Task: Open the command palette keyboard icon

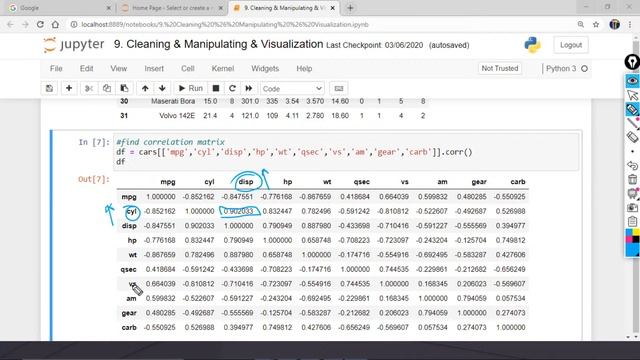Action: tap(339, 89)
